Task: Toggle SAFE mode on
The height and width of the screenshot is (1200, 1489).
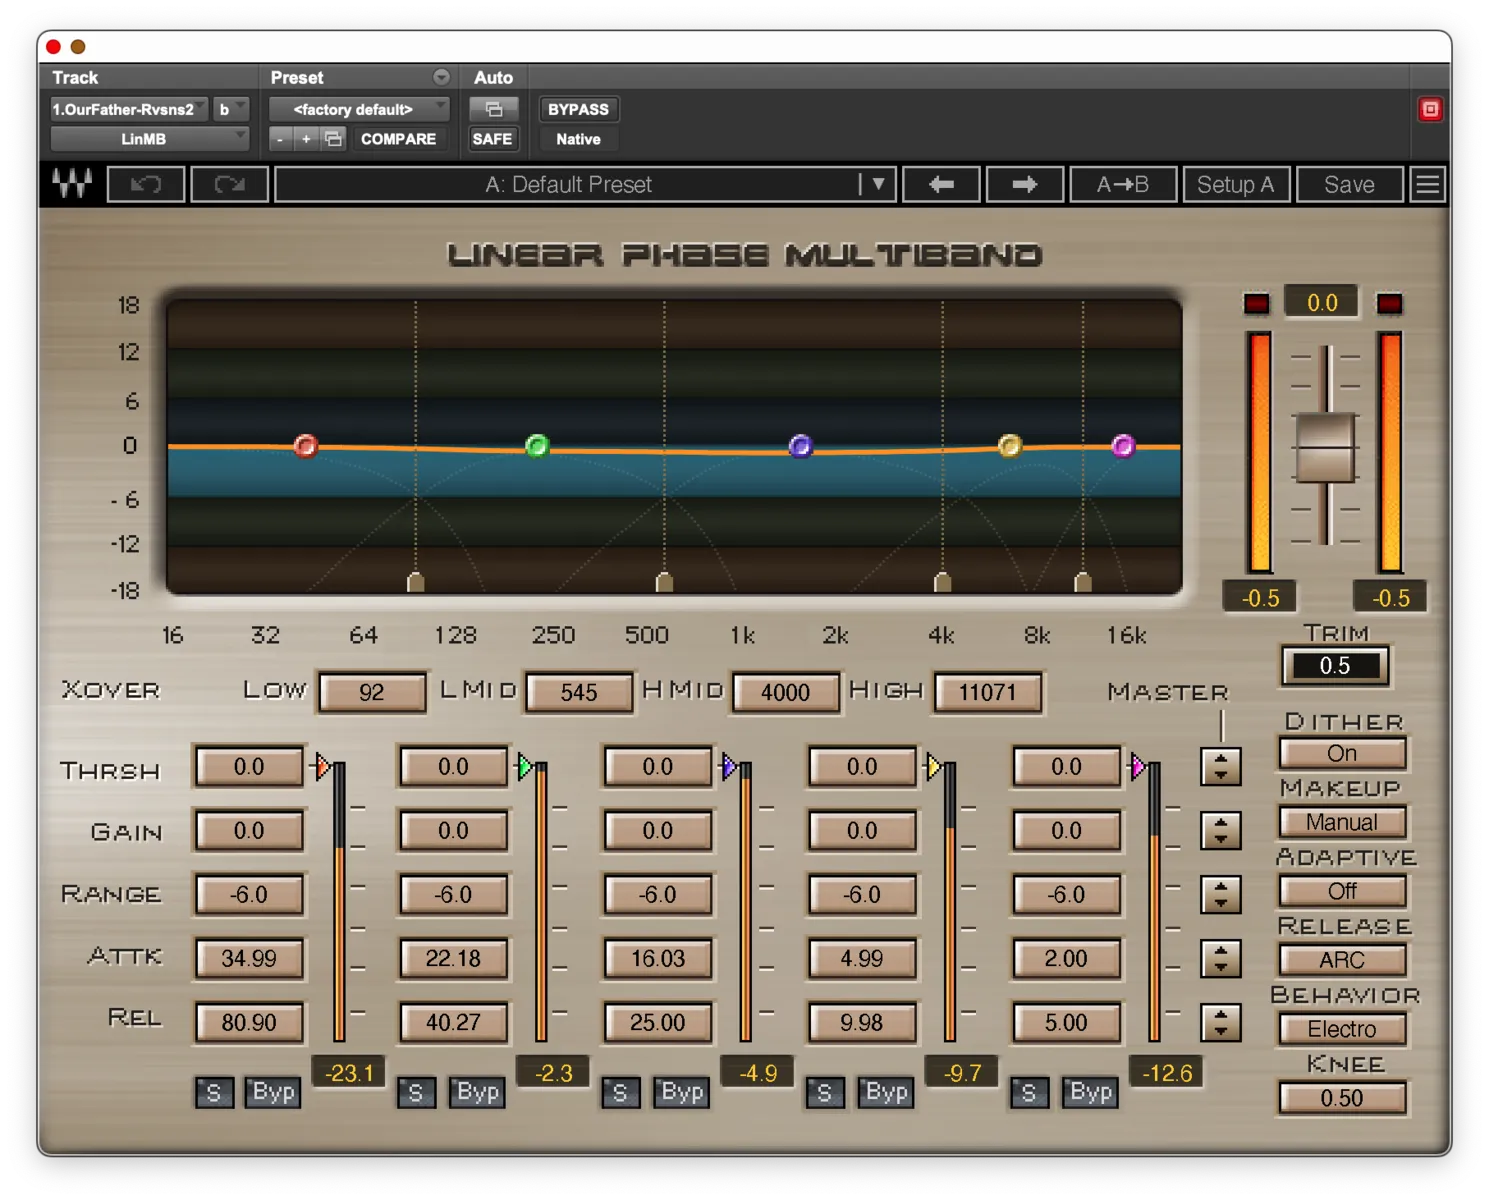Action: click(x=492, y=139)
